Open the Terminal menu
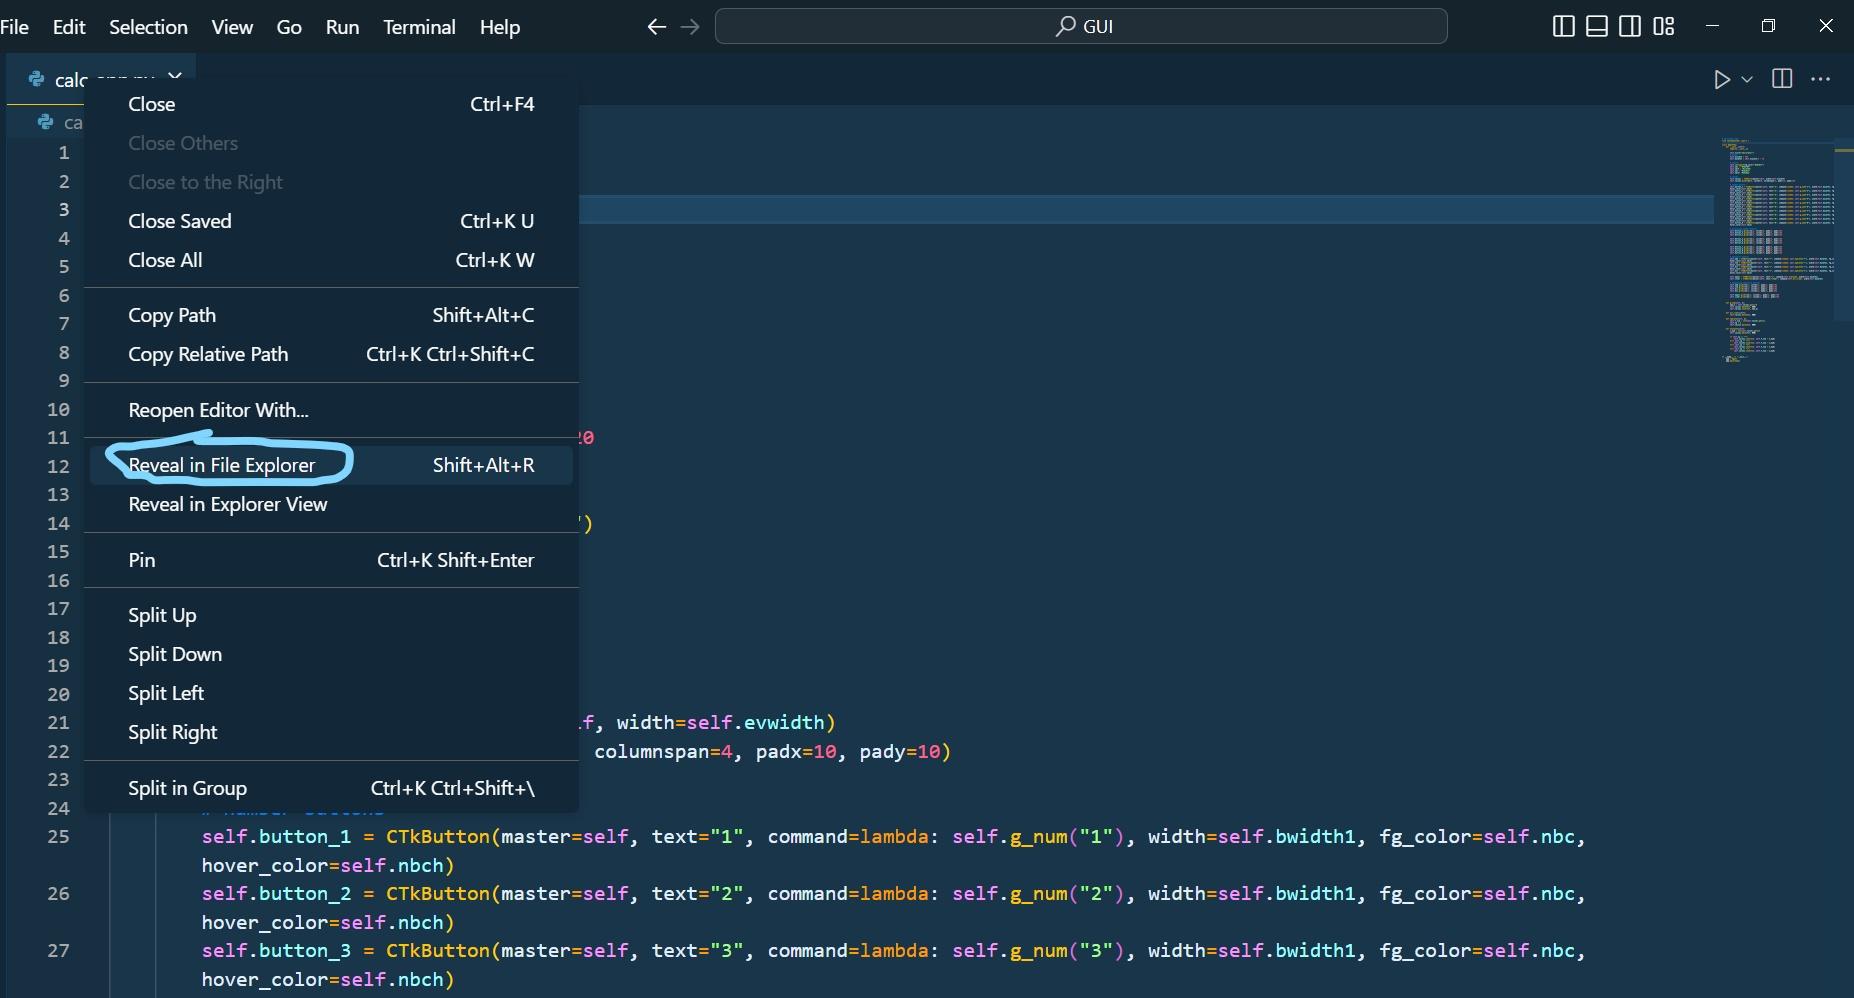The width and height of the screenshot is (1854, 998). pyautogui.click(x=419, y=27)
